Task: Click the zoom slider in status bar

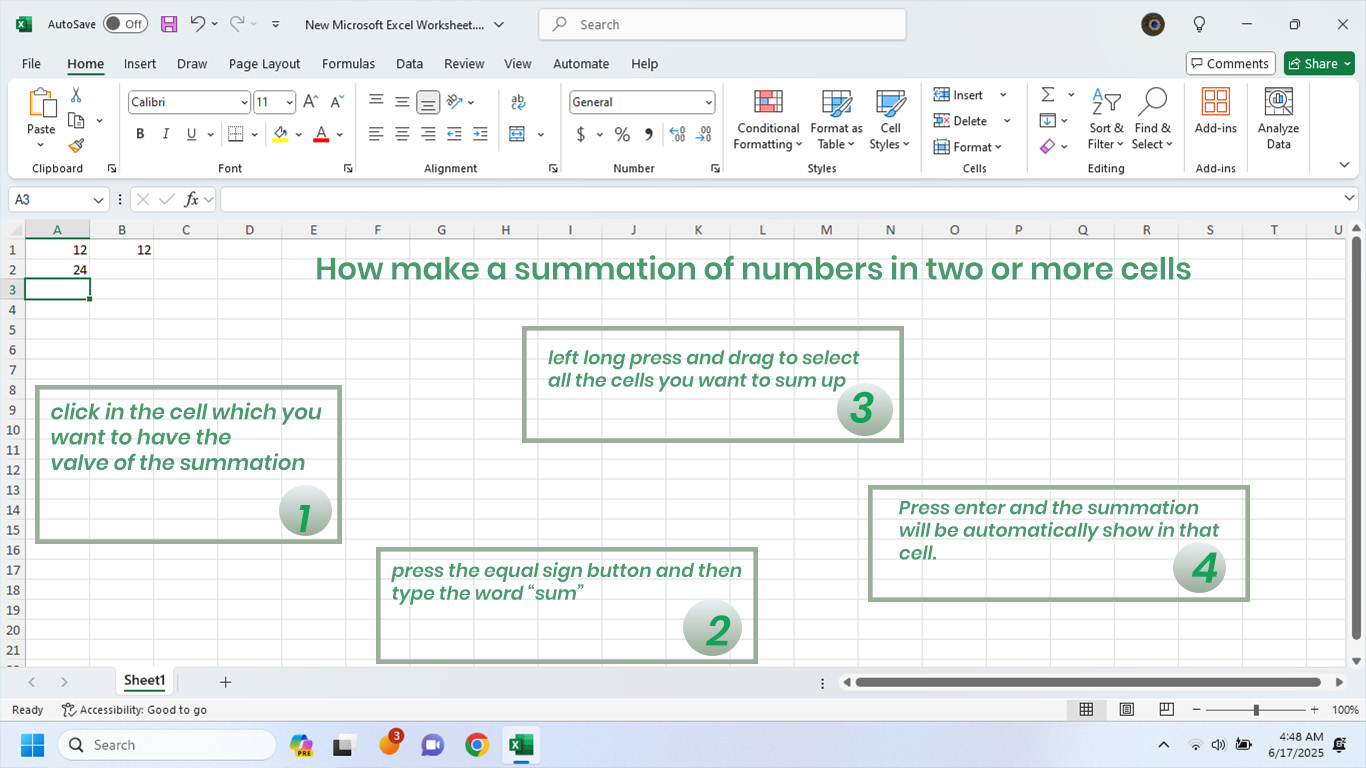Action: pyautogui.click(x=1256, y=710)
